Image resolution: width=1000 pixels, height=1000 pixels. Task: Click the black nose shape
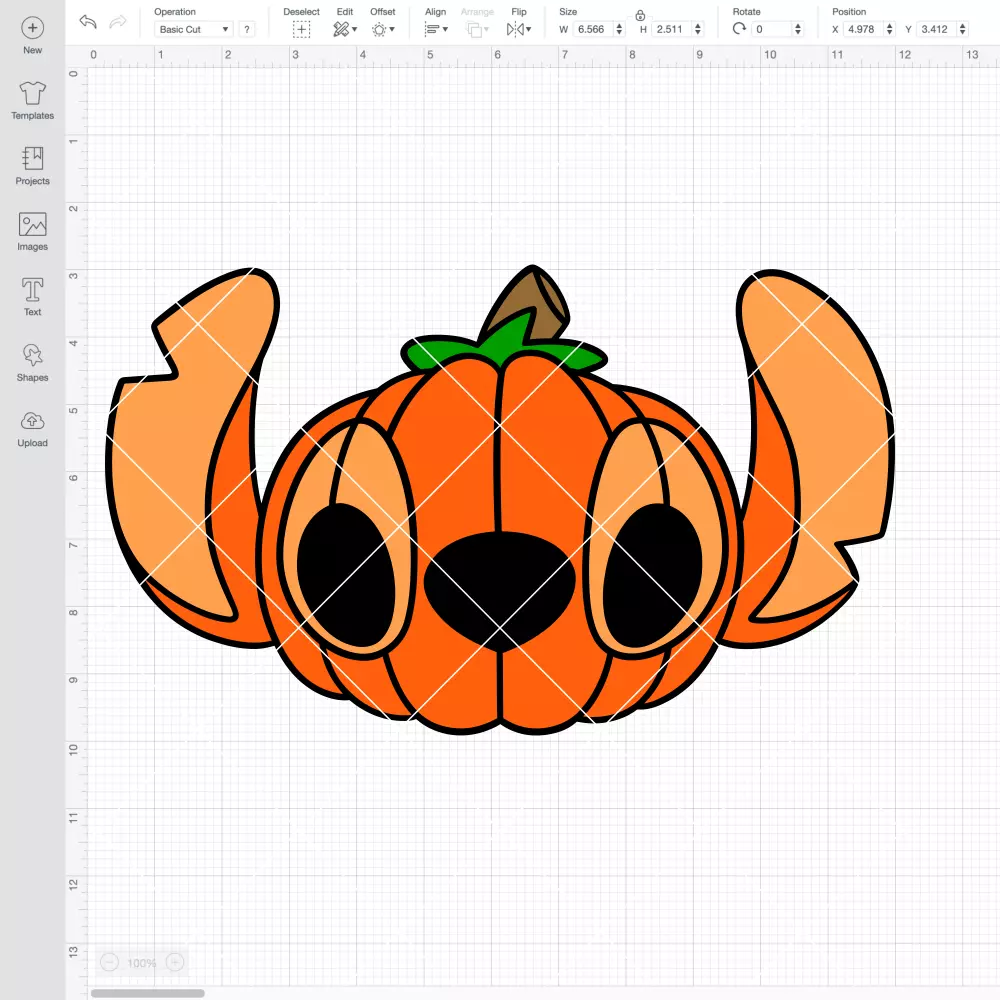[500, 590]
